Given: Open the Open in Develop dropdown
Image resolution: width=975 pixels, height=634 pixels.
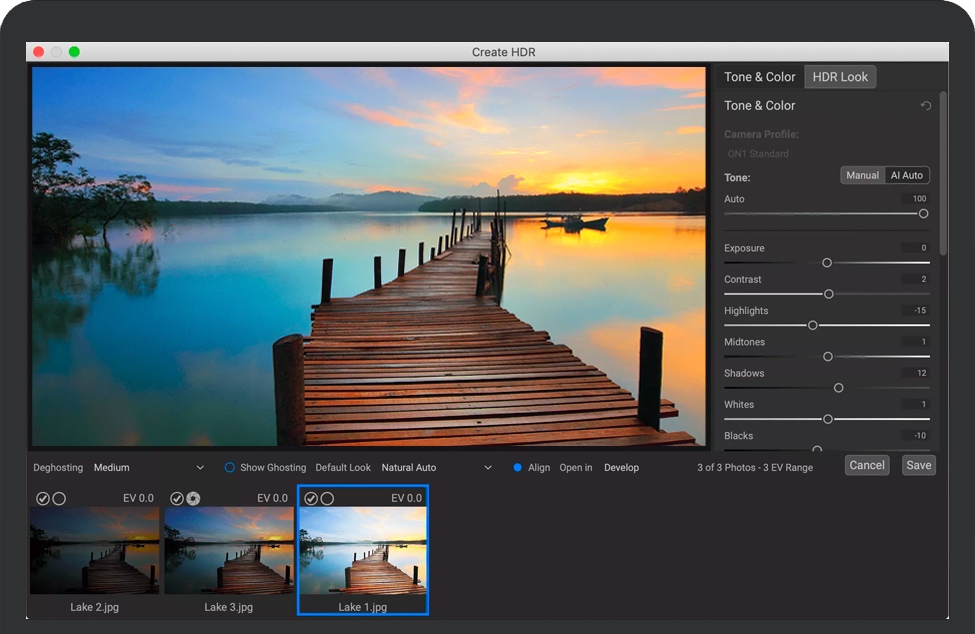Looking at the screenshot, I should click(621, 467).
